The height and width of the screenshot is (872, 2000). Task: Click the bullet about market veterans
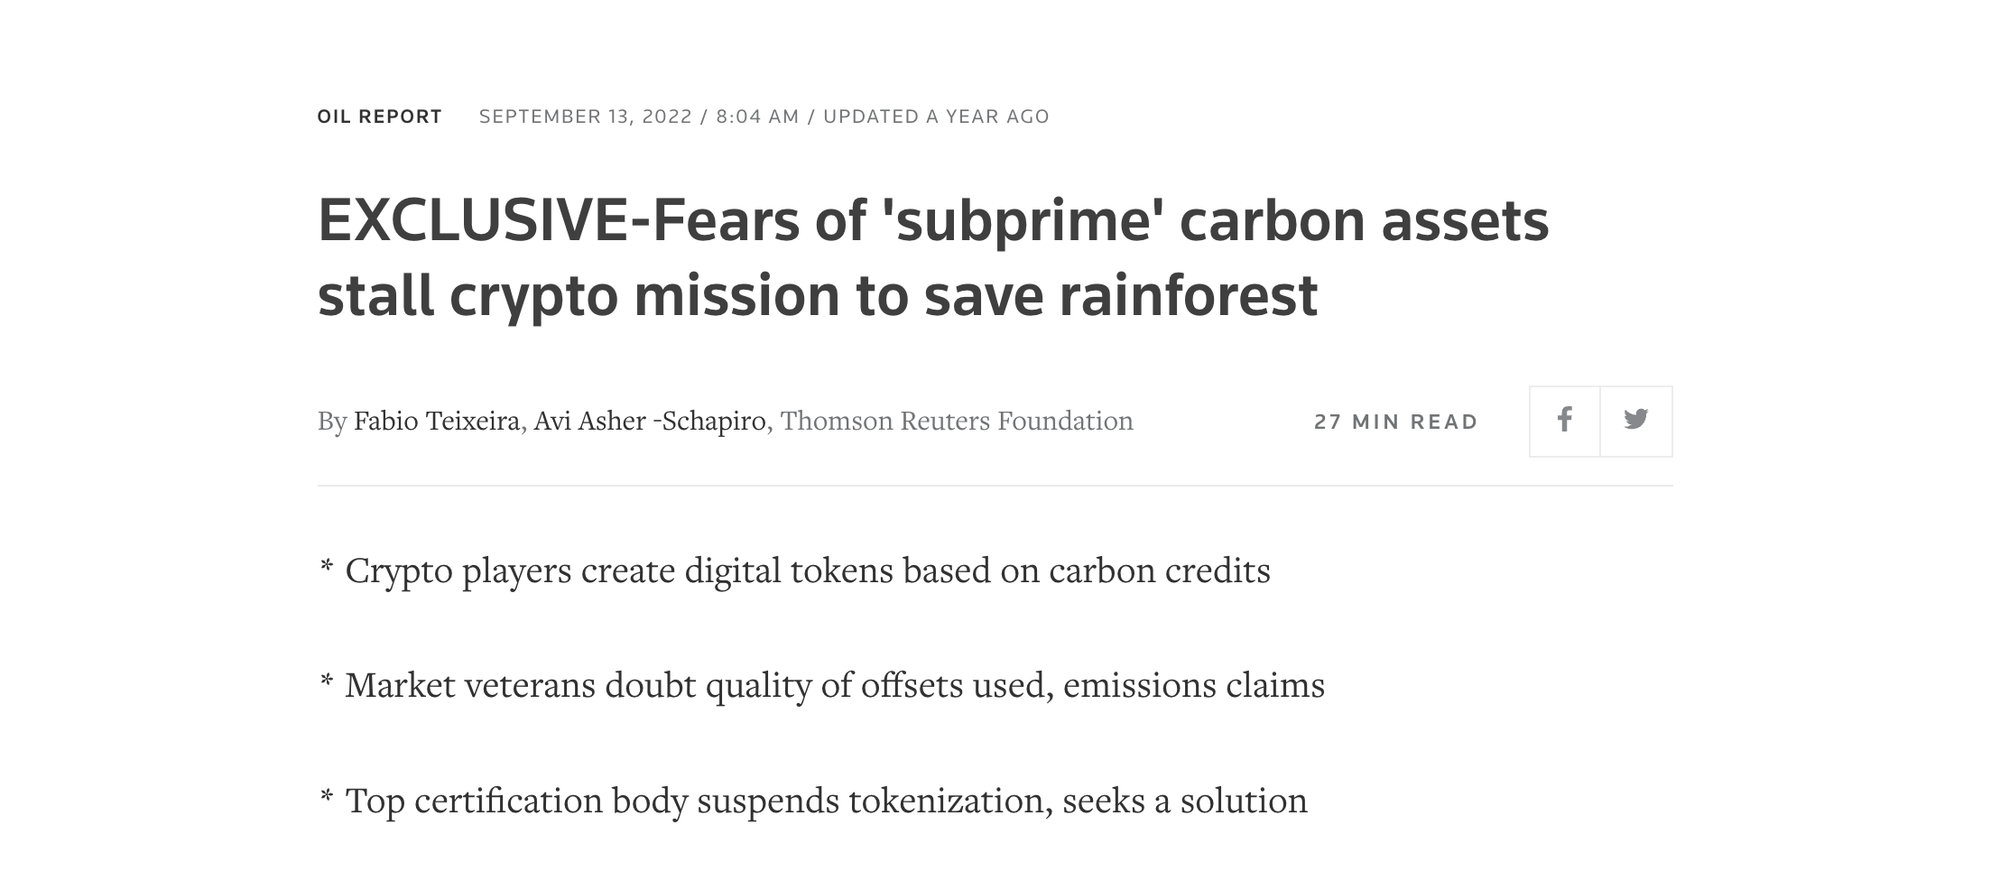point(834,686)
